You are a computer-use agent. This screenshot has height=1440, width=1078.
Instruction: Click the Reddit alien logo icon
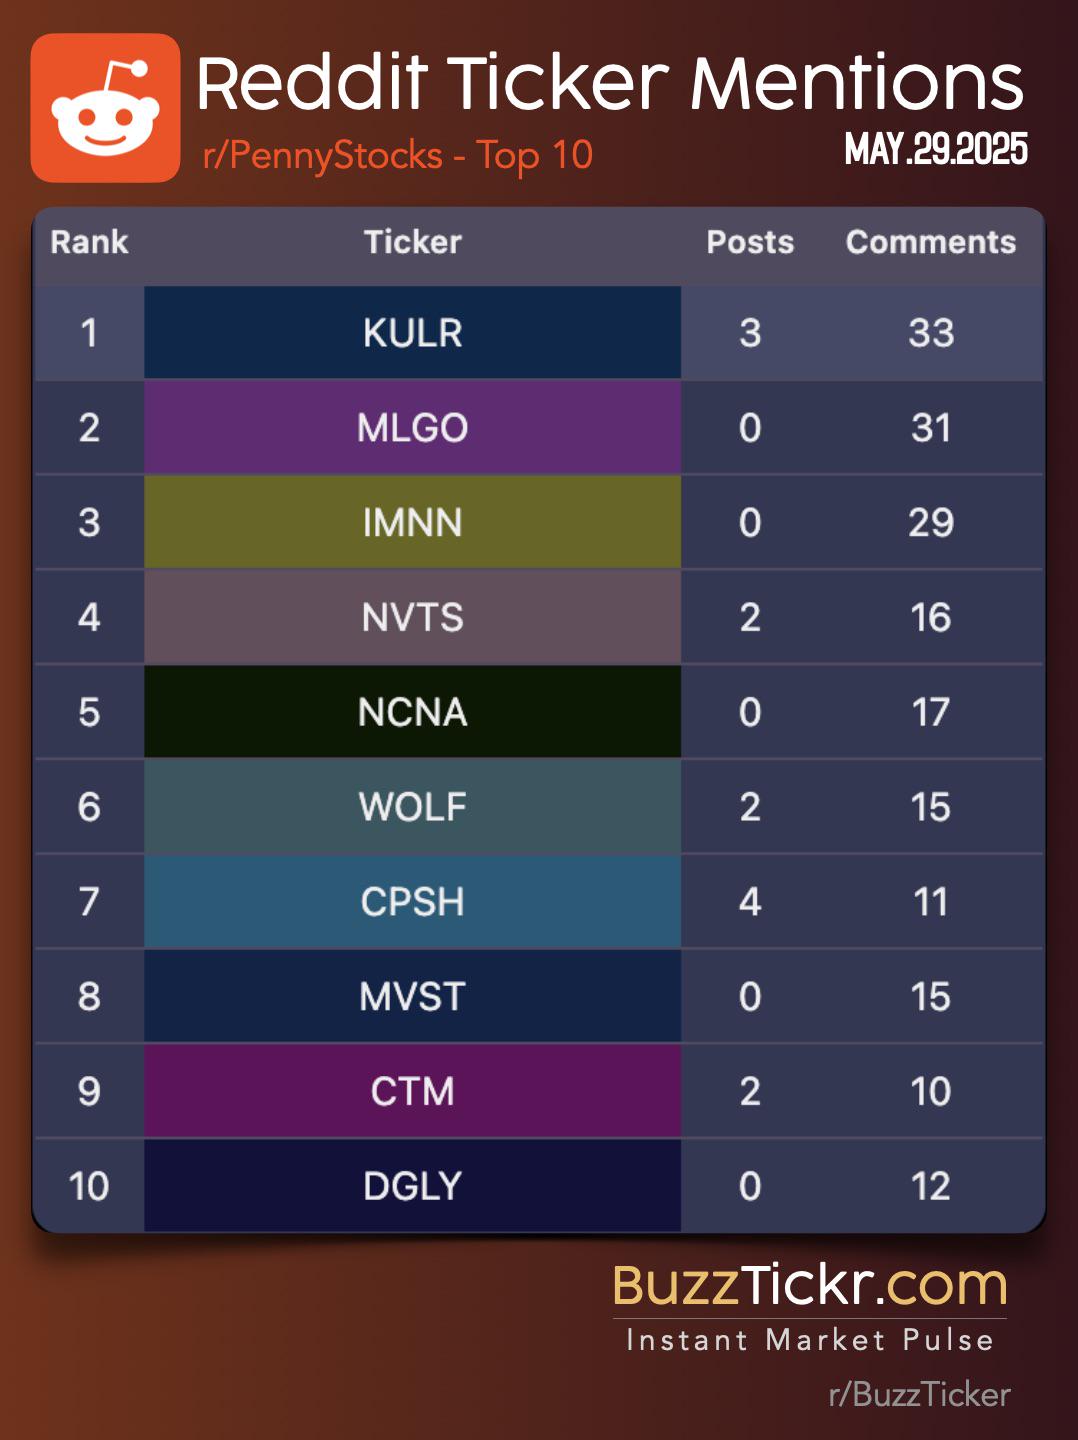pos(105,108)
